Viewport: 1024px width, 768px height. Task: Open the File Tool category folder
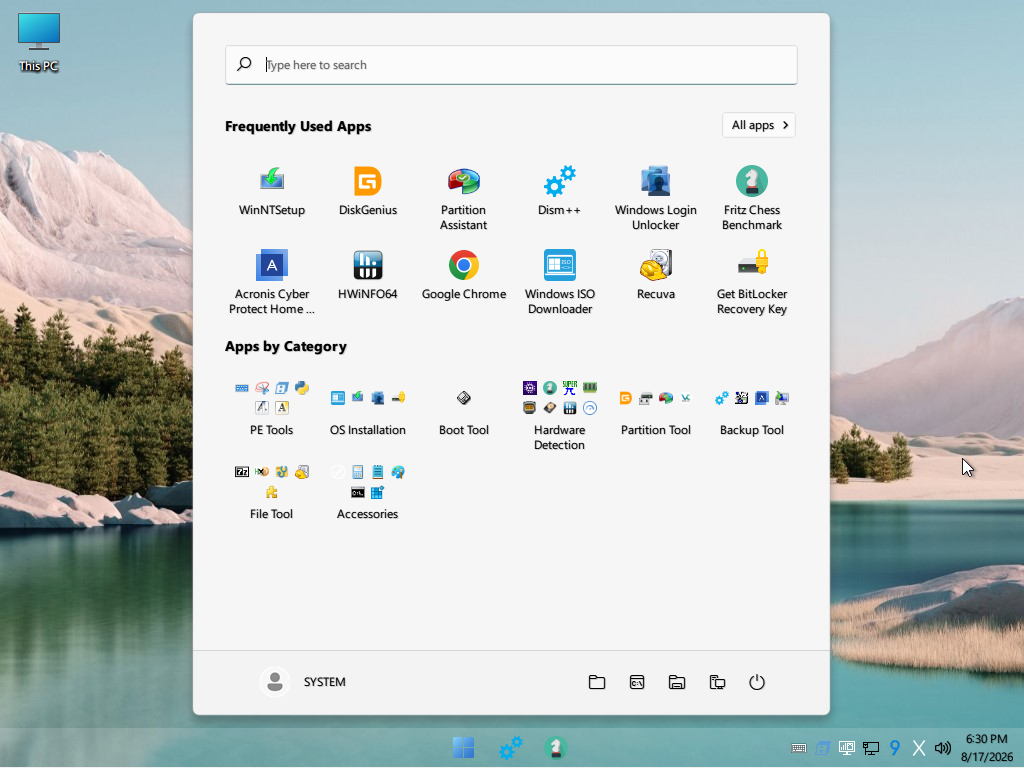272,492
